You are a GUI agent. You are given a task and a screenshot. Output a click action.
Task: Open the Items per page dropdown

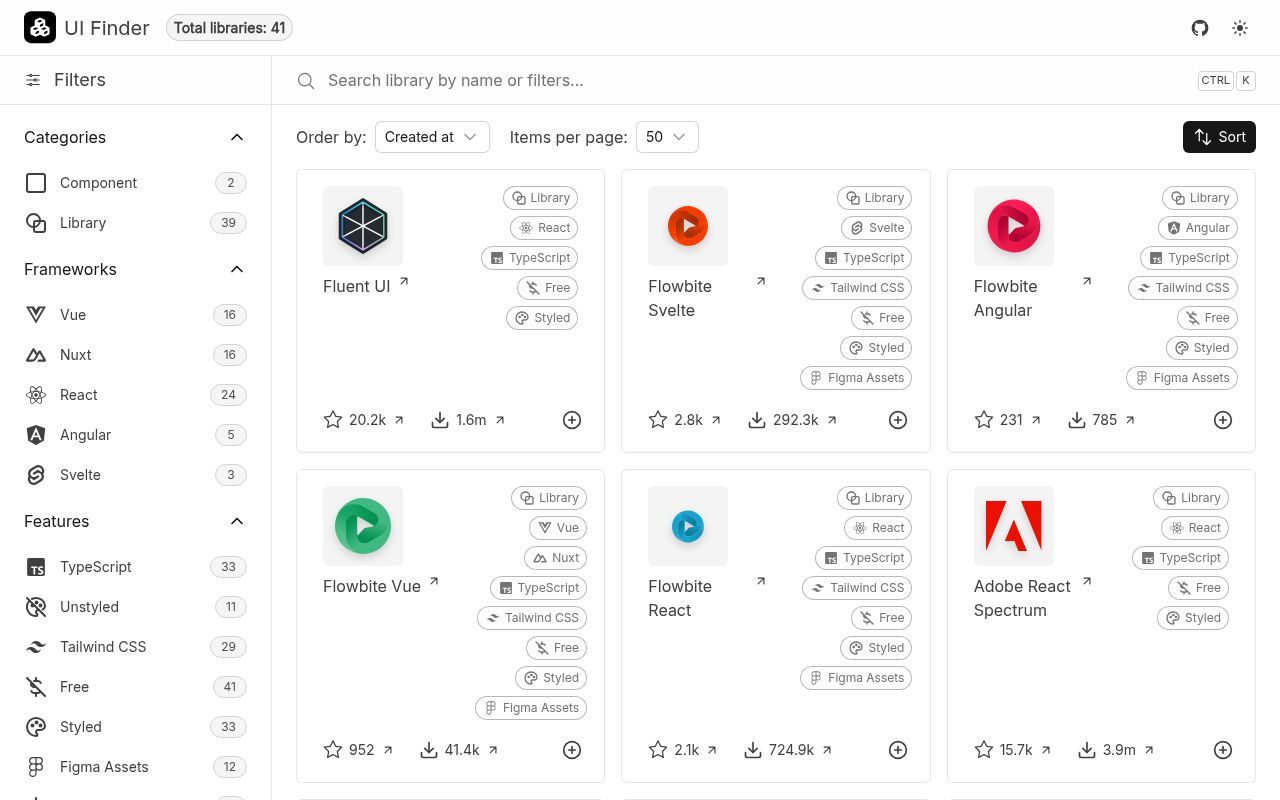(667, 137)
